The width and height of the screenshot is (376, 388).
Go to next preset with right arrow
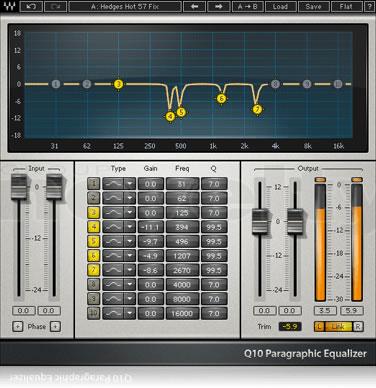[219, 6]
